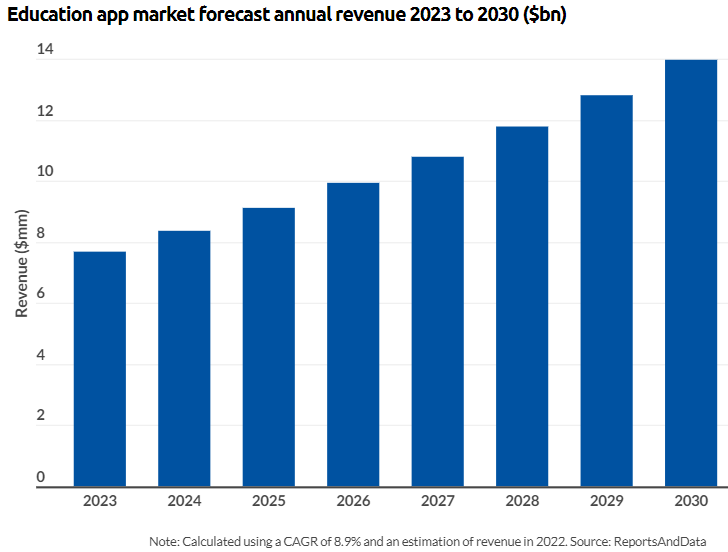
Task: Click the 2029 bar
Action: point(607,291)
